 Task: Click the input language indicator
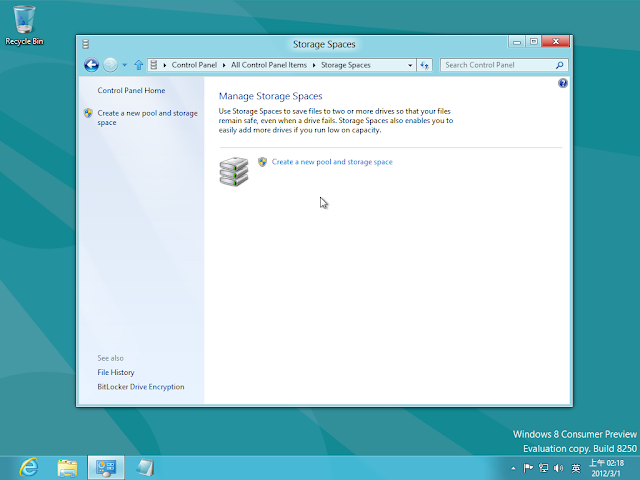576,468
